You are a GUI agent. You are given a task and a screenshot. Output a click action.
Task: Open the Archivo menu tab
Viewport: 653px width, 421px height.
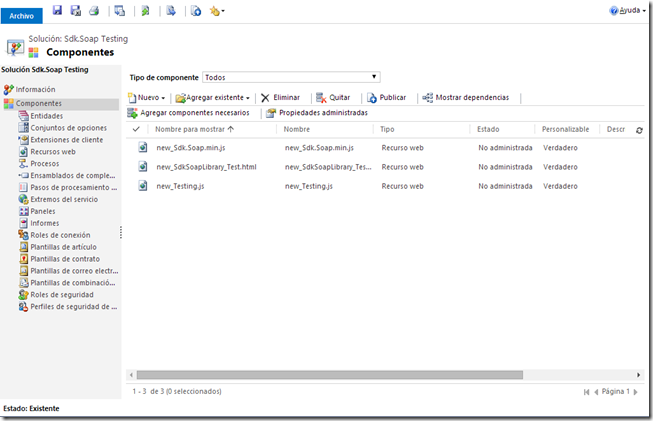pos(21,12)
